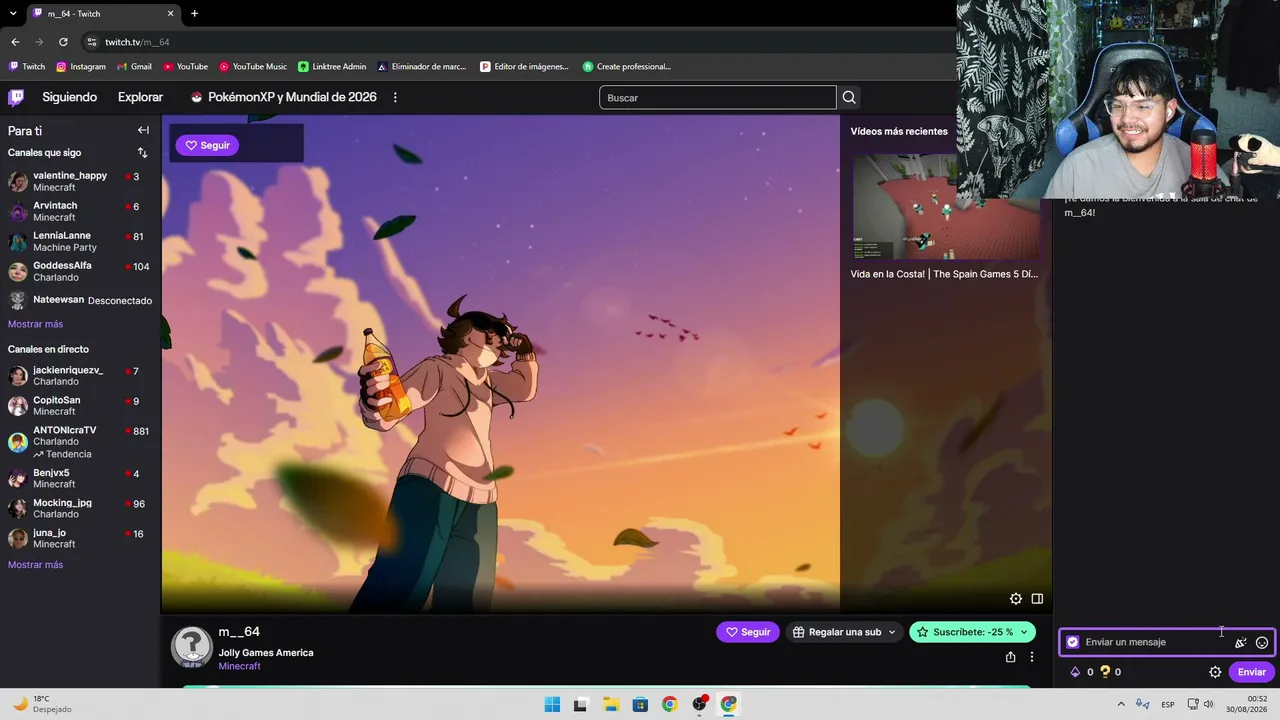The height and width of the screenshot is (720, 1280).
Task: Reload the browser page
Action: click(63, 42)
